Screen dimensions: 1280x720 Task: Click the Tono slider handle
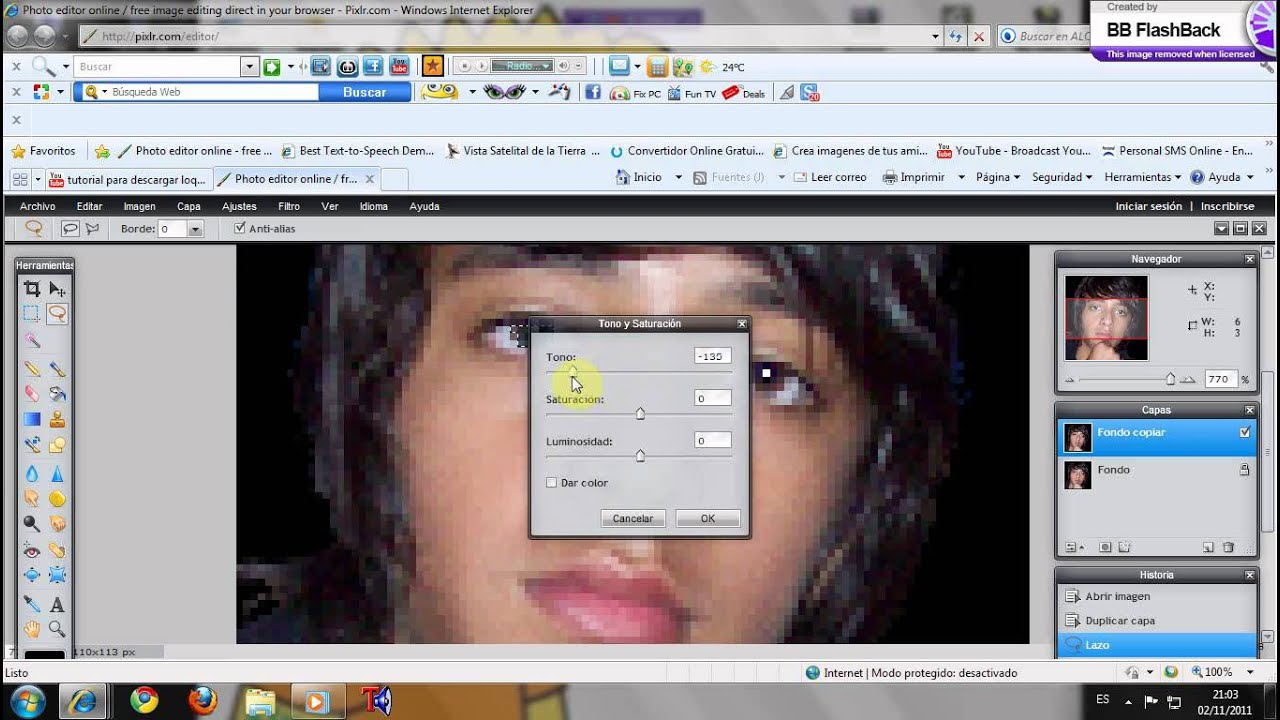click(x=573, y=371)
